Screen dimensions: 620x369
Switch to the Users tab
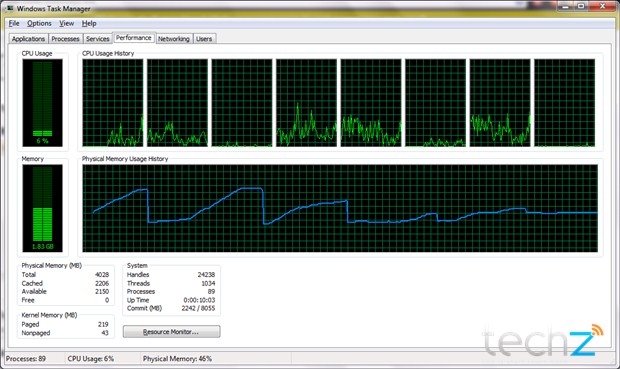(204, 39)
